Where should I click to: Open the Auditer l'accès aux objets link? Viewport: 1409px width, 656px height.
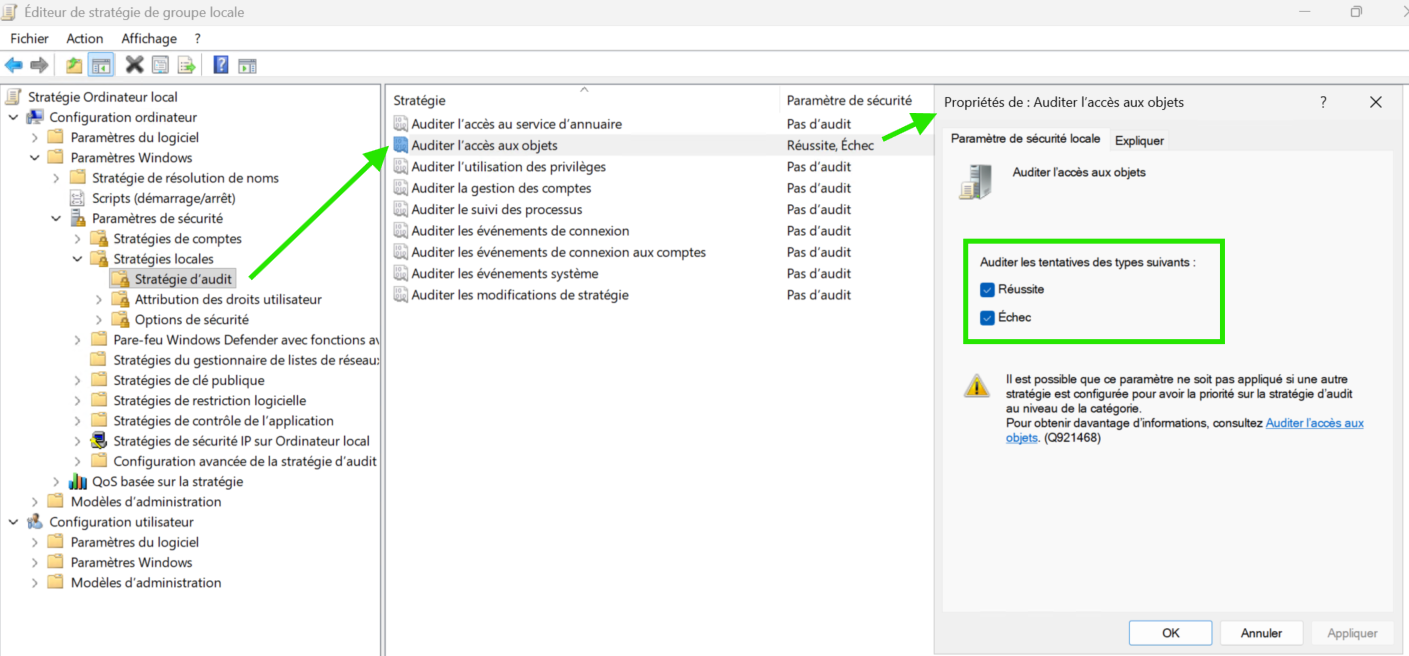pos(1314,423)
